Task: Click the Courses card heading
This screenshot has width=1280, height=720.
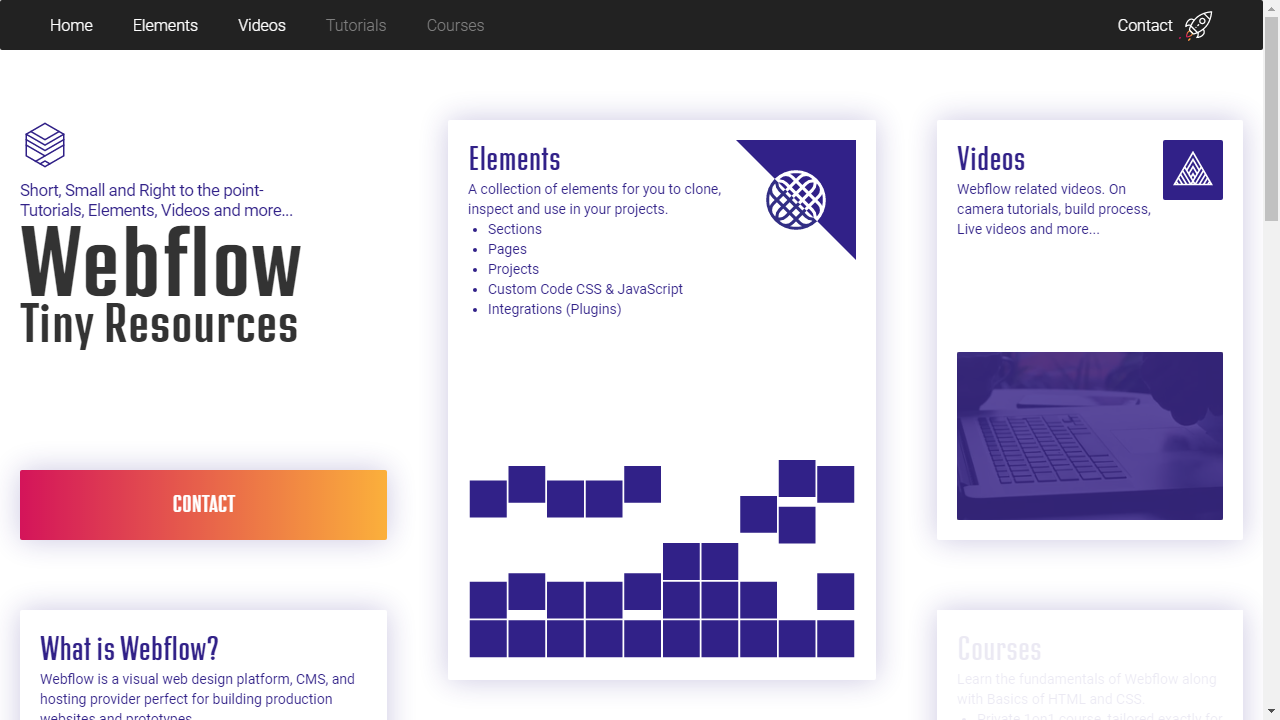Action: click(x=999, y=649)
